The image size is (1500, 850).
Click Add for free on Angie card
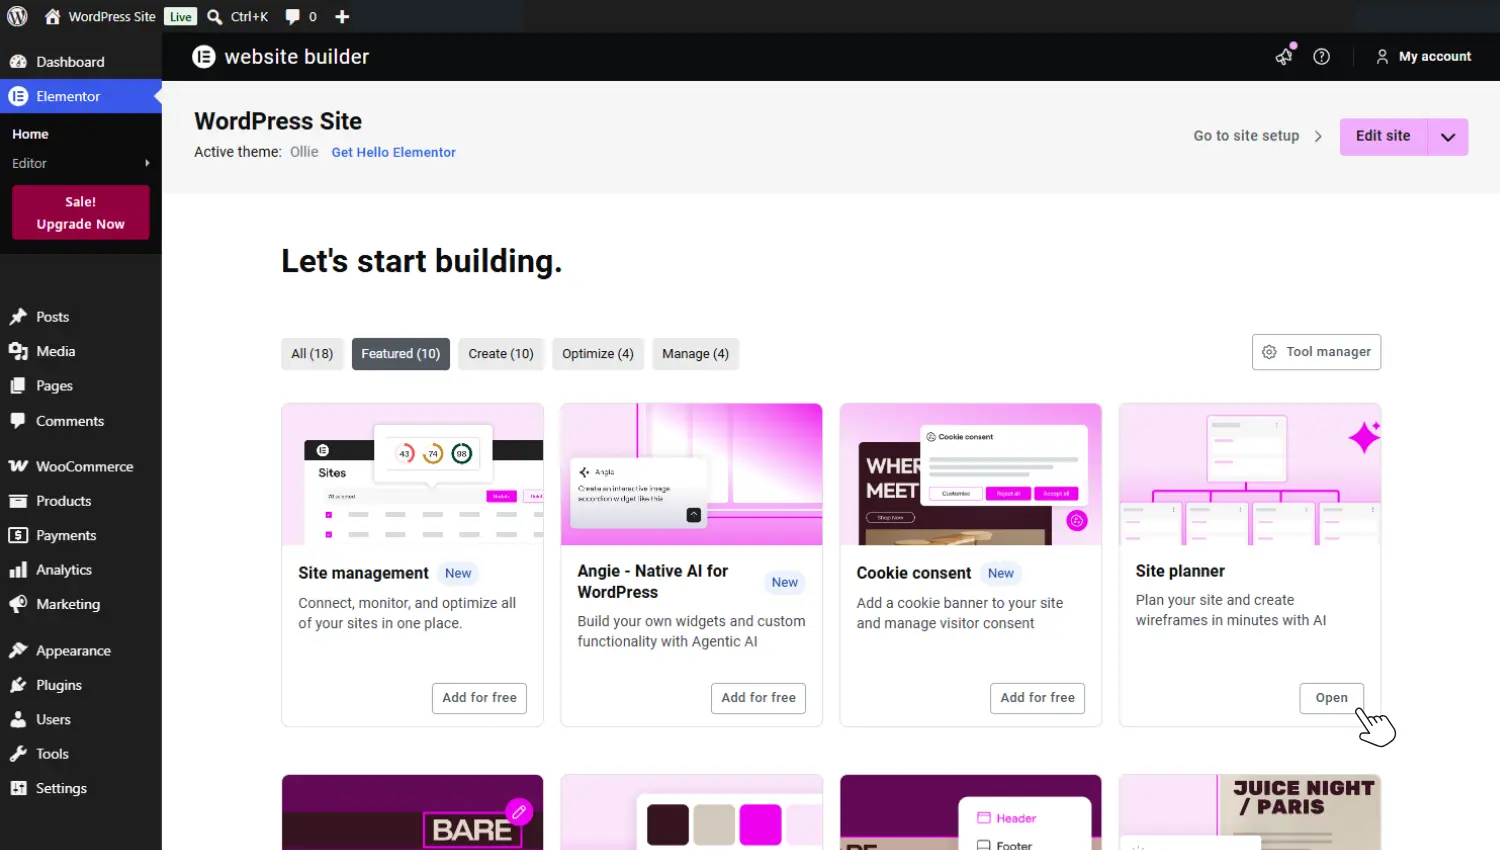pos(759,698)
